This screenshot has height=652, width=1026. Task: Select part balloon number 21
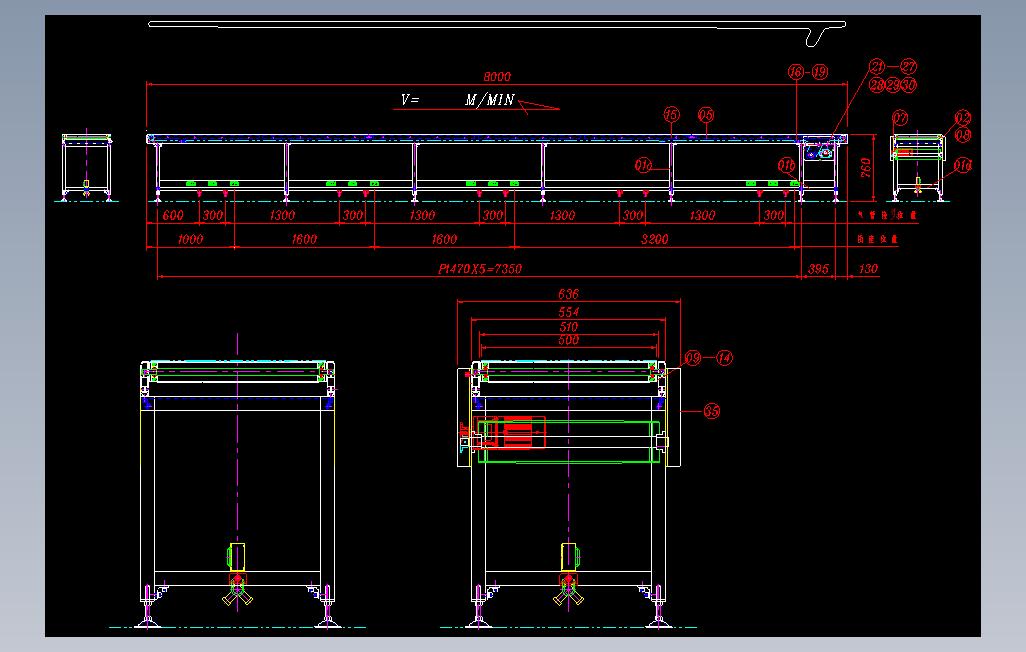[877, 66]
